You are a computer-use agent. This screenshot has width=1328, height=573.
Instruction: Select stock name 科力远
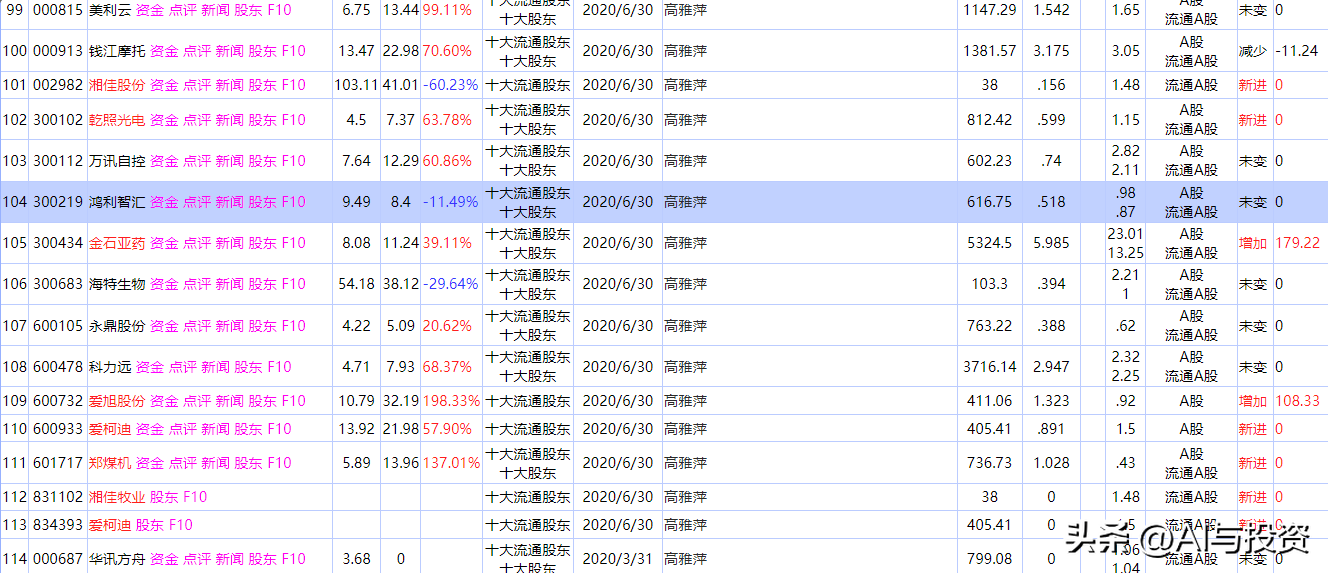click(110, 367)
